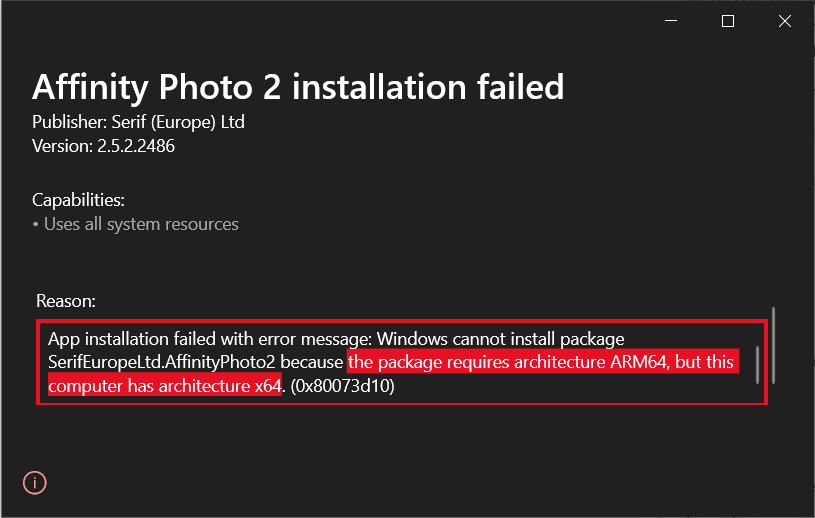Maximize the installer window

(728, 21)
